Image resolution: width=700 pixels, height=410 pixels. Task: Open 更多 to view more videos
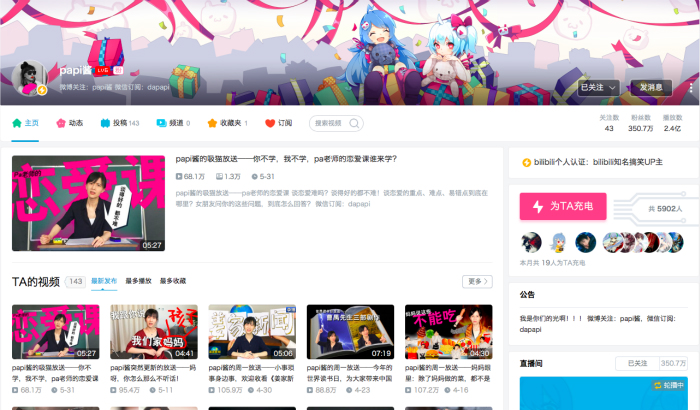coord(477,281)
